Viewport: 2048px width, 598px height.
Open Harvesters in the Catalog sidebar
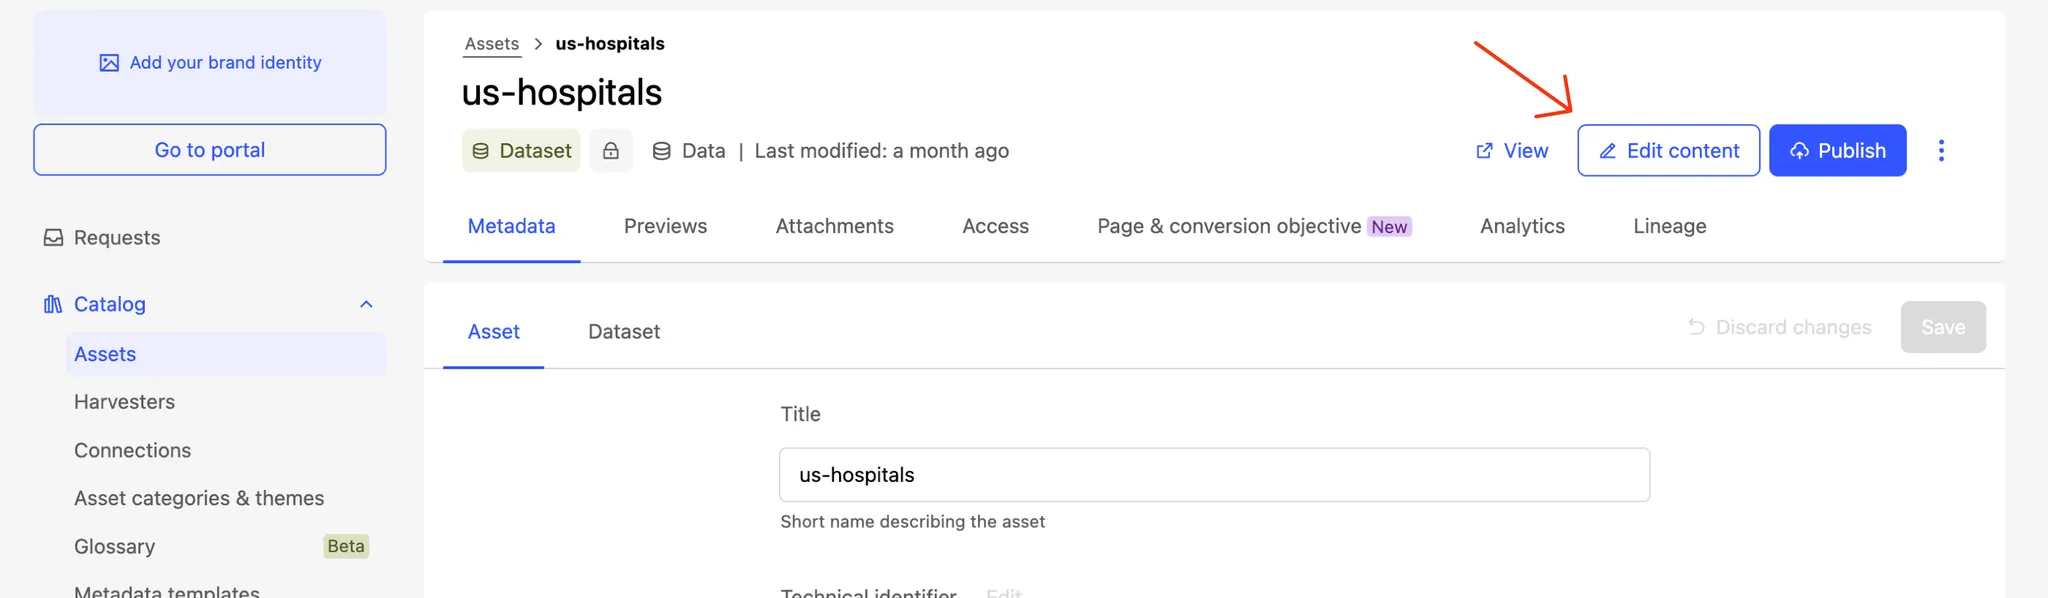[124, 402]
